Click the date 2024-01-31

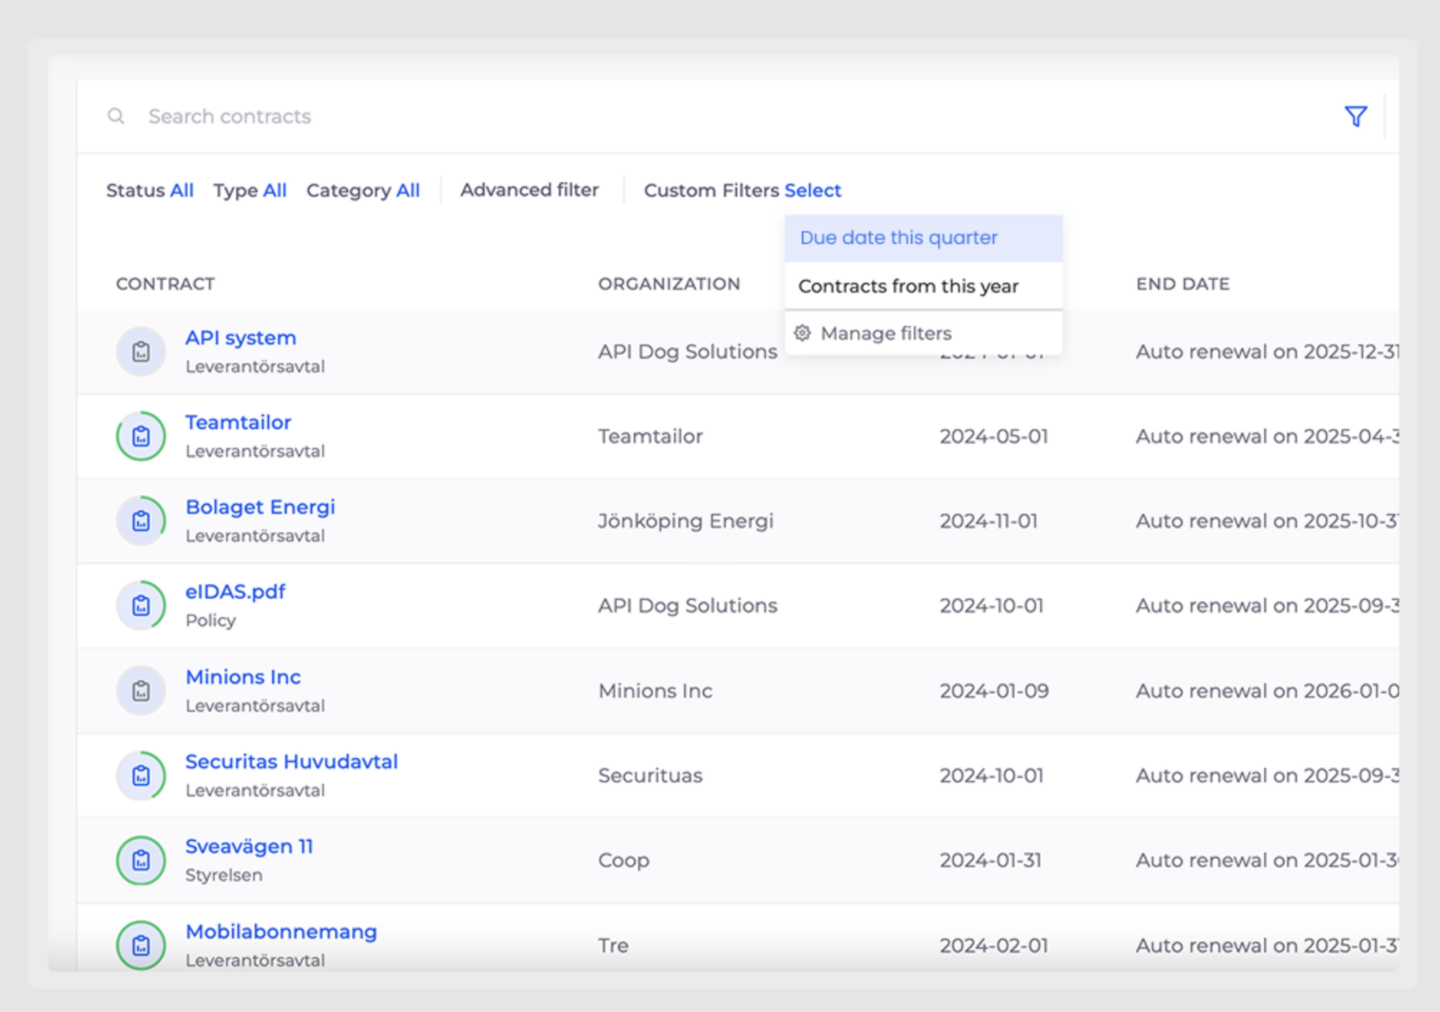pyautogui.click(x=991, y=860)
